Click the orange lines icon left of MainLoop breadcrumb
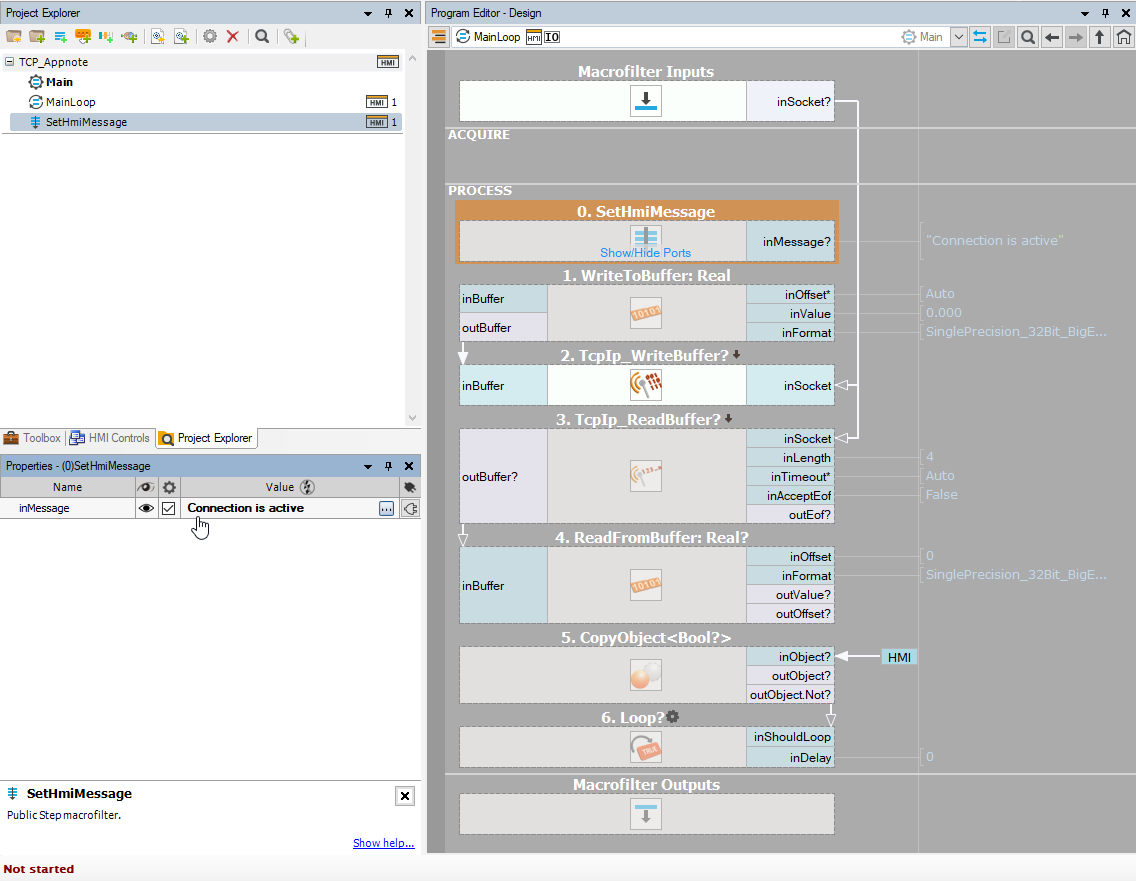Screen dimensions: 1136x881 439,37
